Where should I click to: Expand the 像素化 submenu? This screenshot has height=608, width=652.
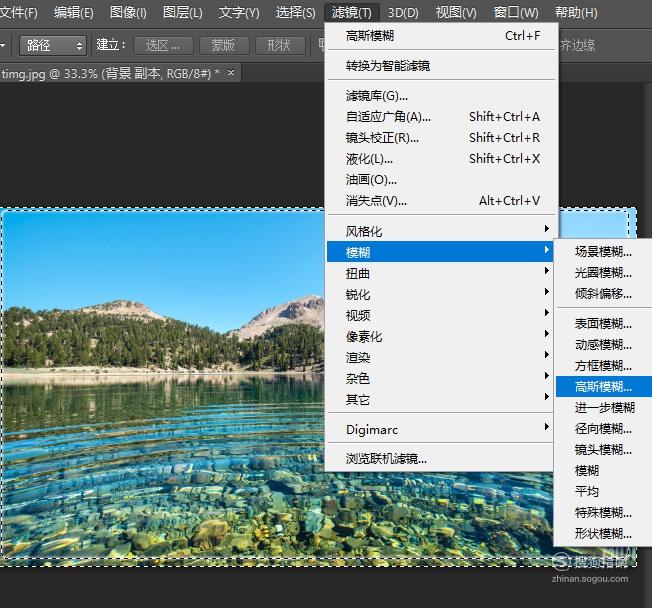point(440,336)
